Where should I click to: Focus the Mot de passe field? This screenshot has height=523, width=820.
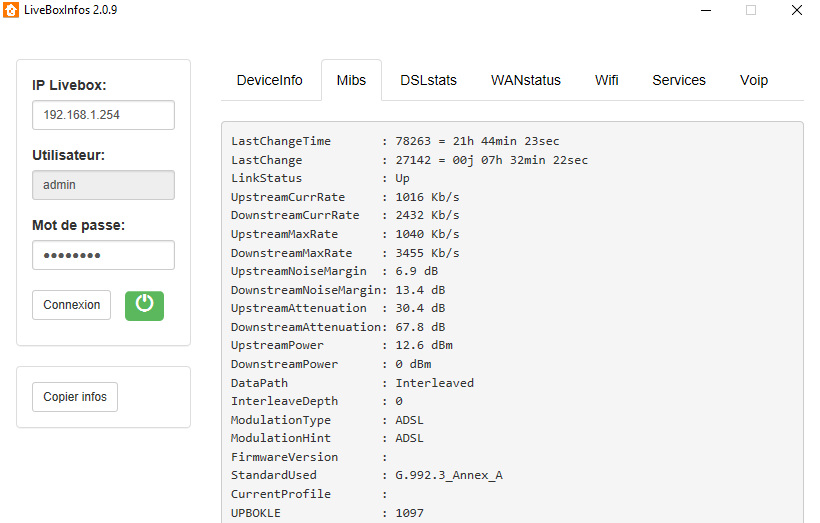(104, 255)
